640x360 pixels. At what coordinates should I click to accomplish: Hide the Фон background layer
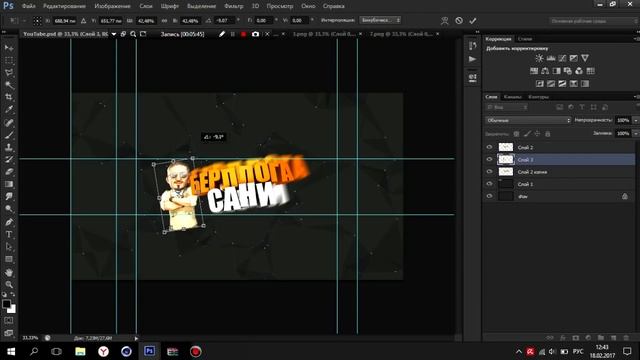coord(489,196)
